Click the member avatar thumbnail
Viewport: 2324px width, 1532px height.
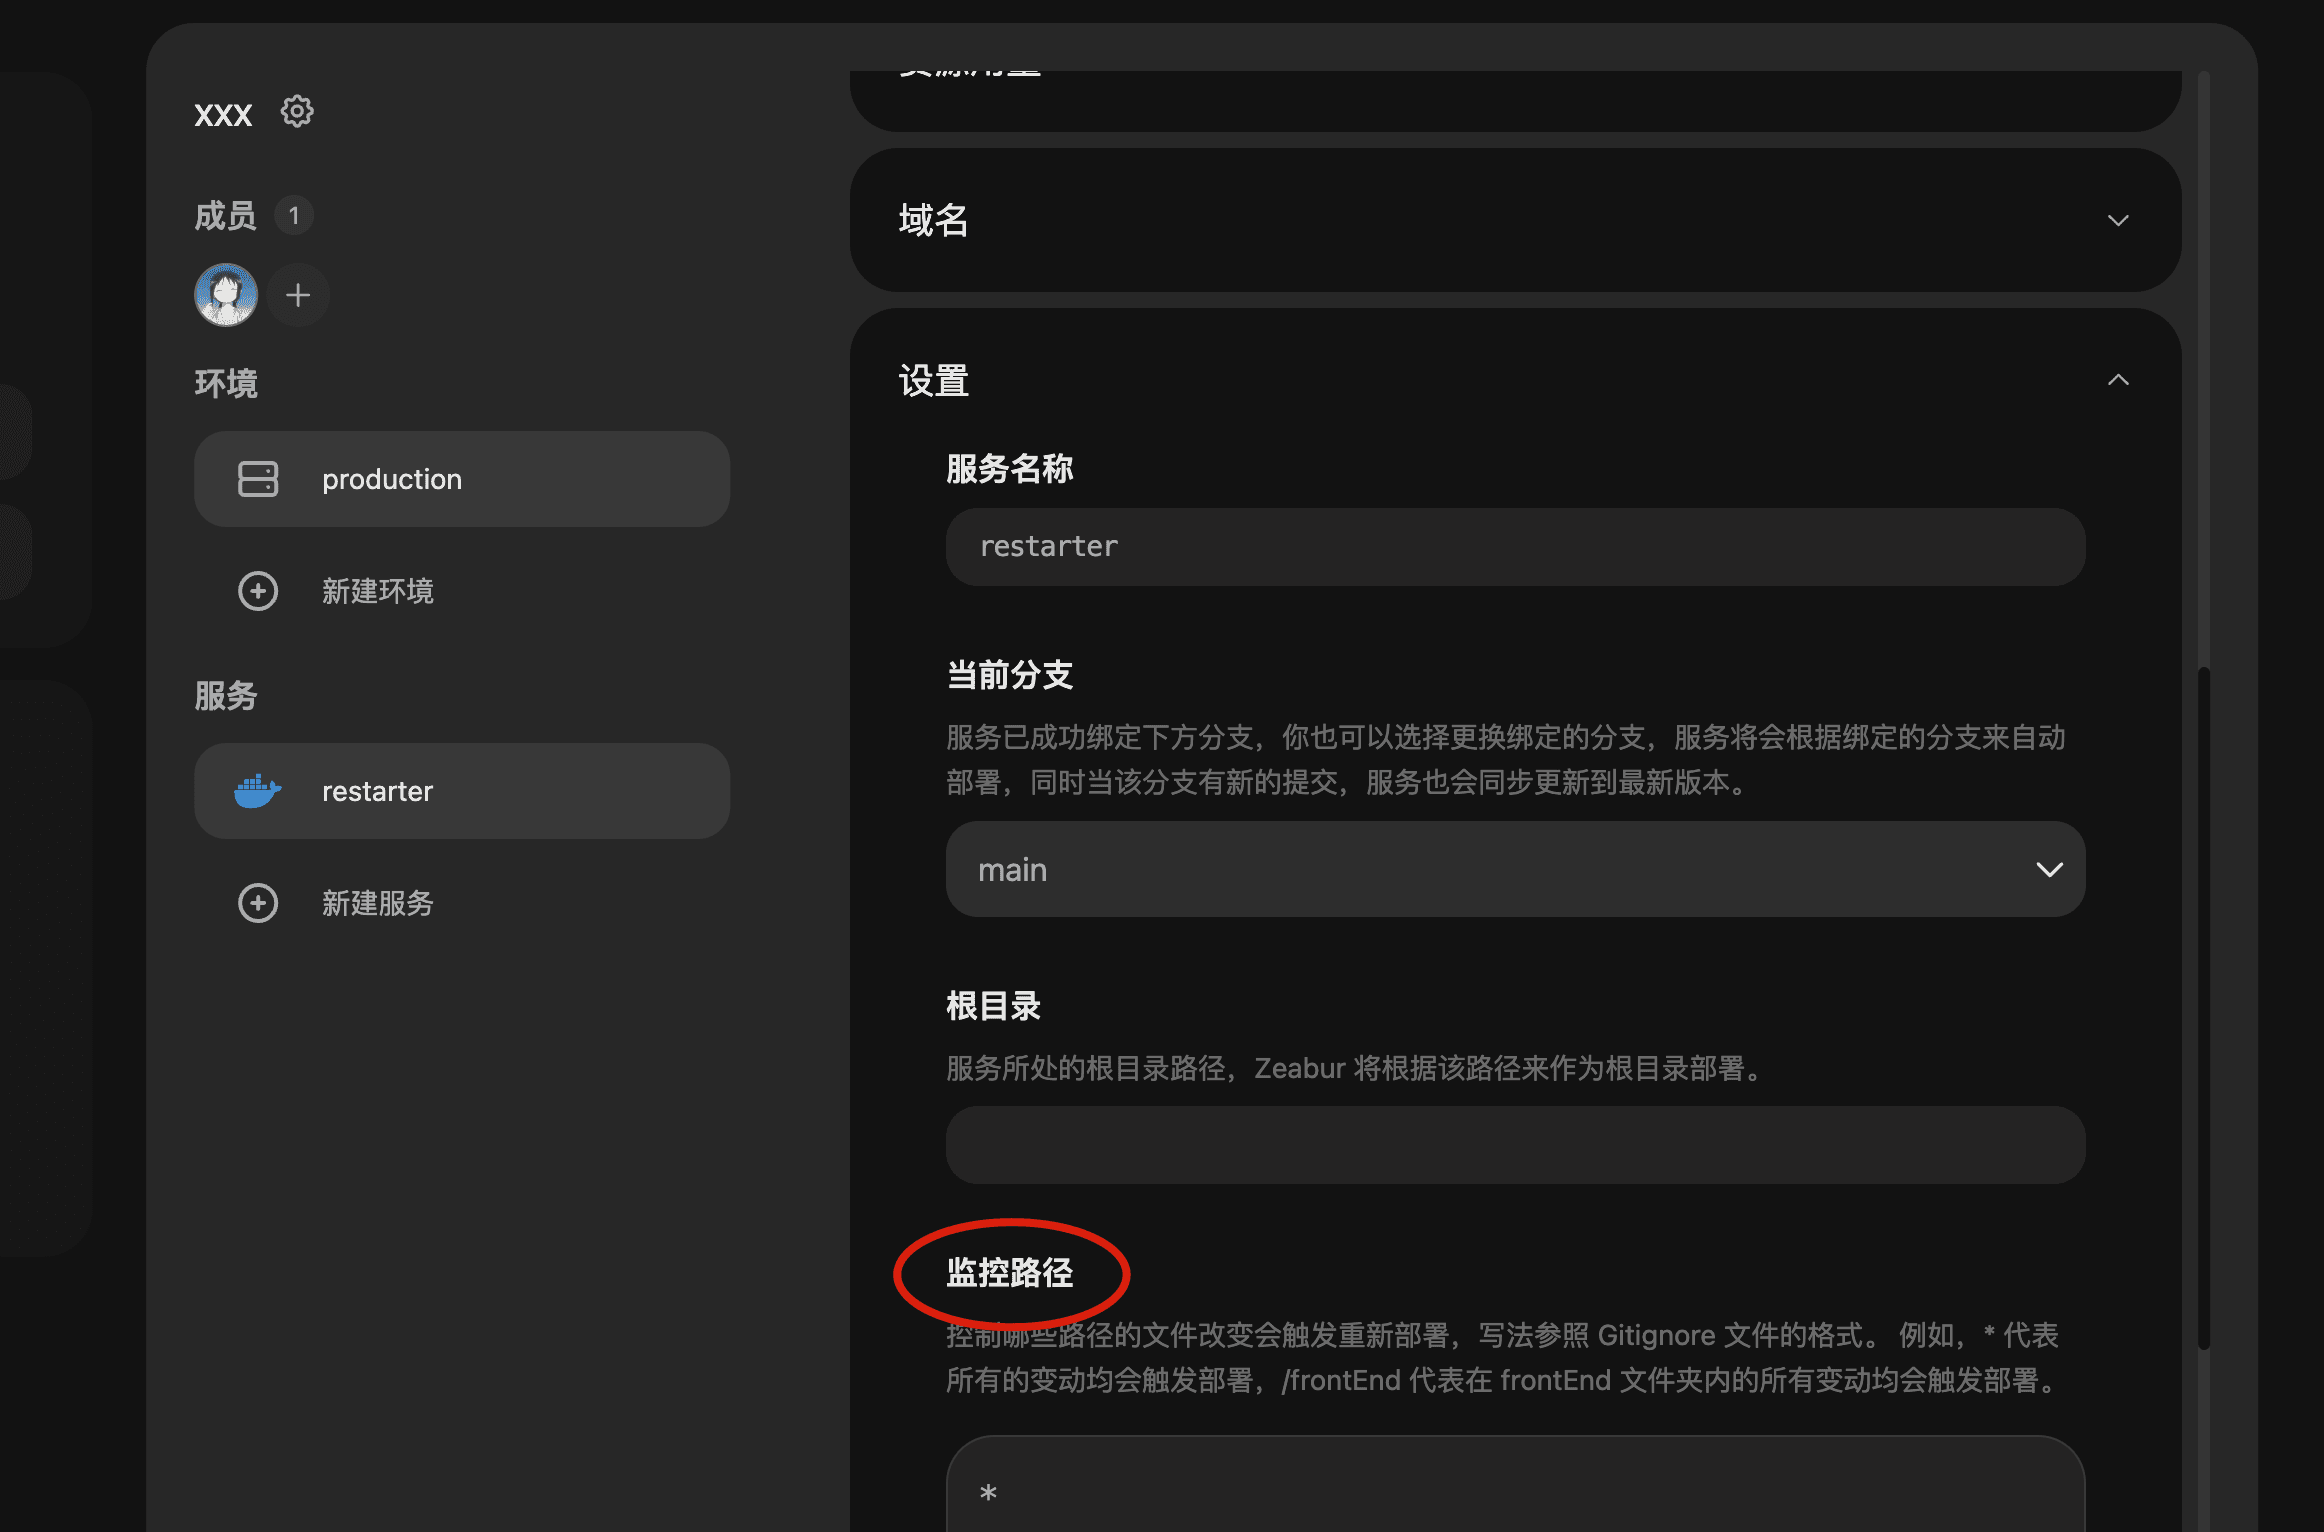[x=226, y=295]
